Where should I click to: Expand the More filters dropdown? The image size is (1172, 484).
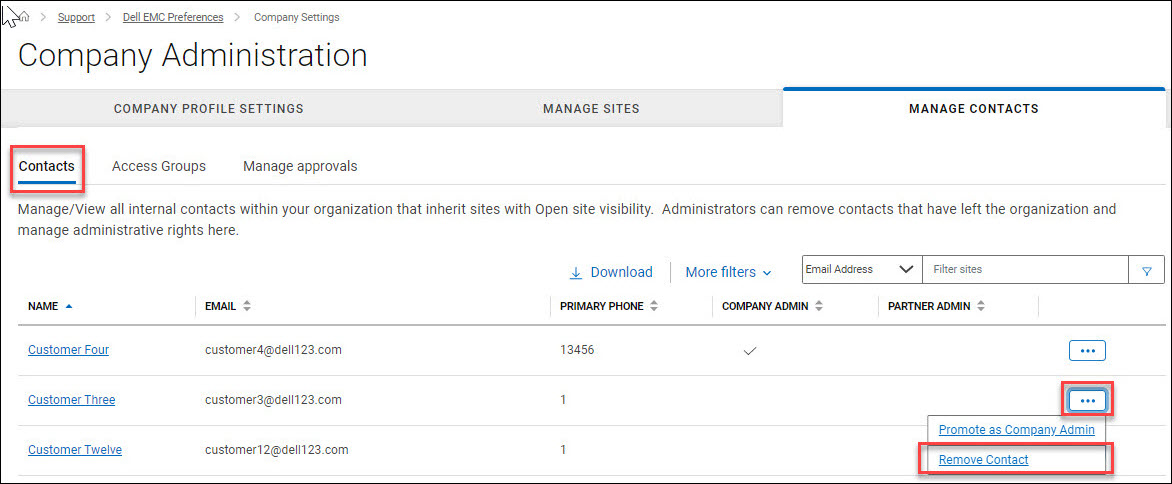click(728, 272)
